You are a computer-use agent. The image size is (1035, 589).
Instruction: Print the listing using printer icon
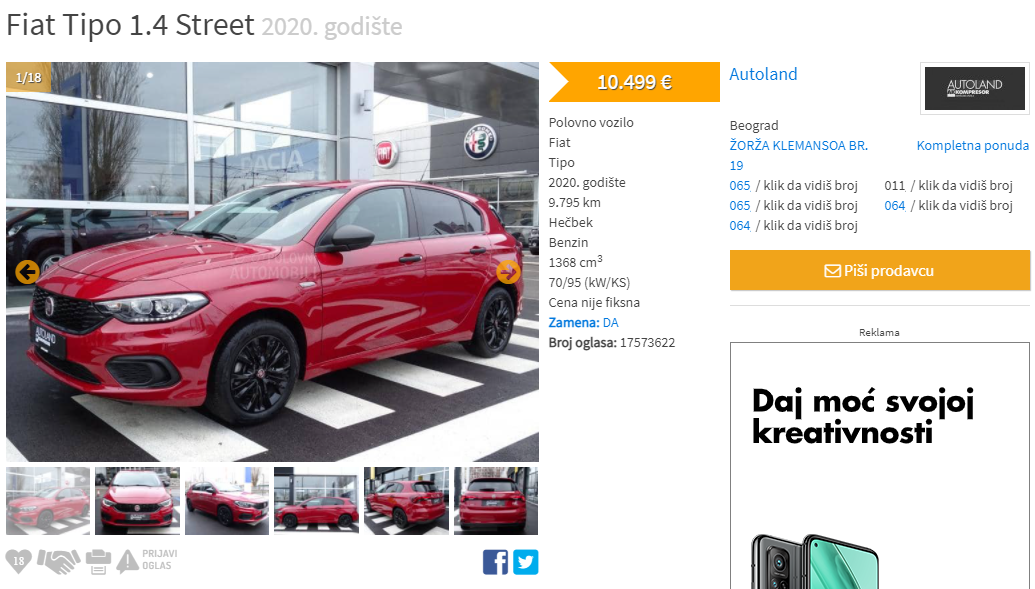[x=98, y=562]
